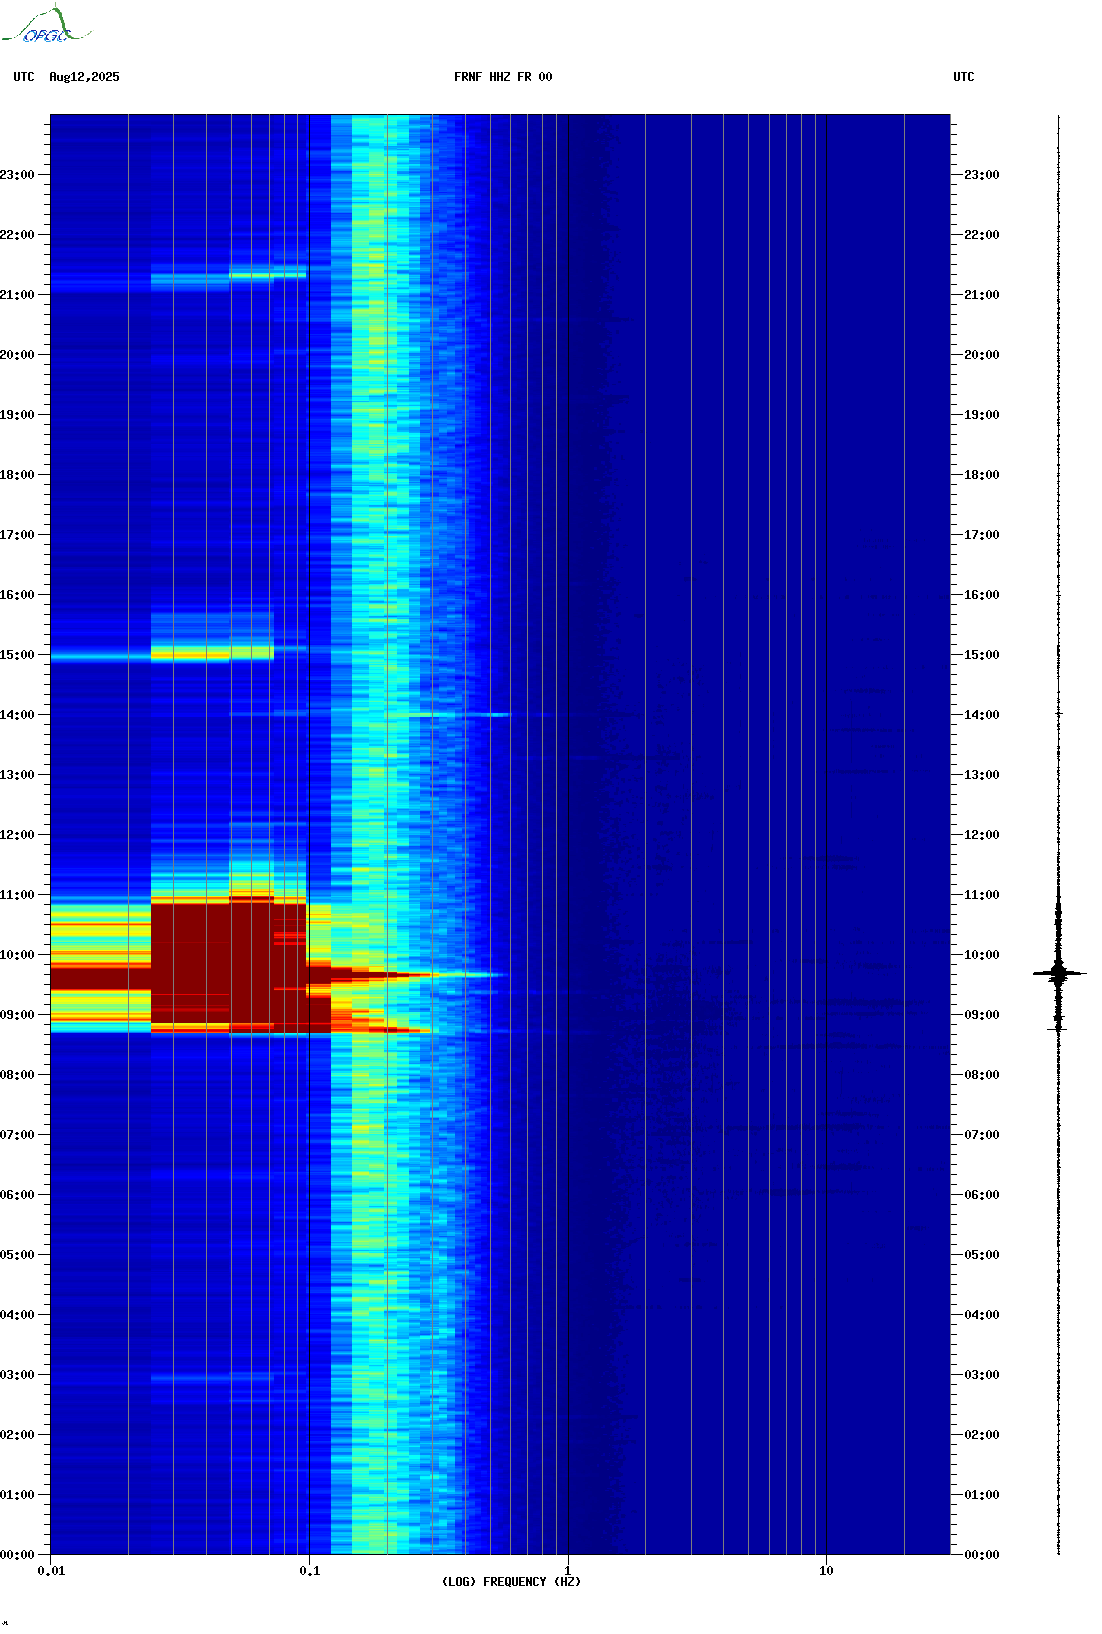Click the right-axis 23:00 time label

[982, 175]
